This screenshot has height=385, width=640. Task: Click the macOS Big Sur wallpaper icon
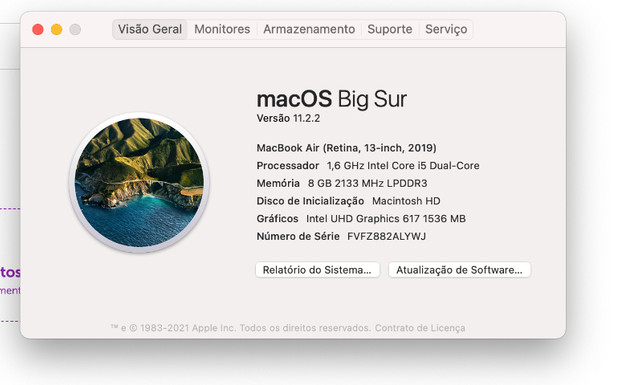click(139, 182)
